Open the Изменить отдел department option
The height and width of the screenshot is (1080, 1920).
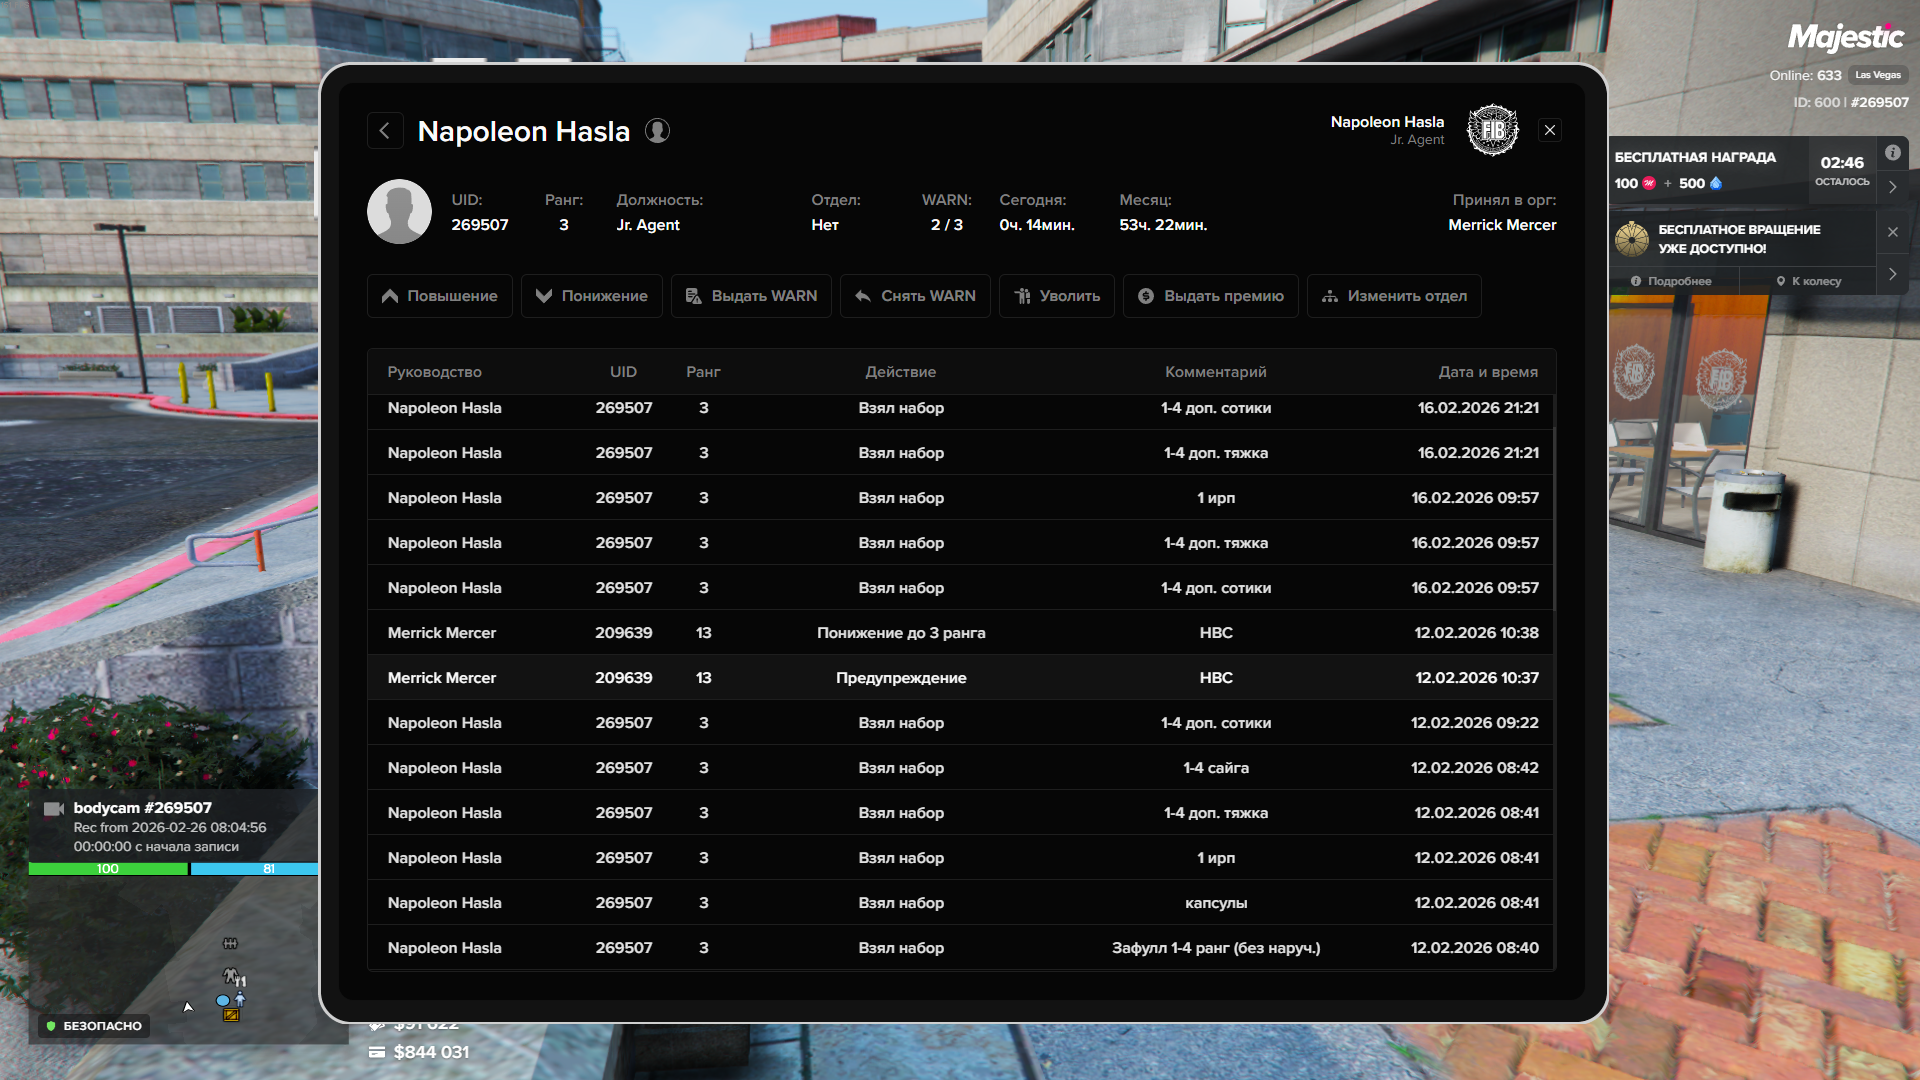(x=1393, y=296)
